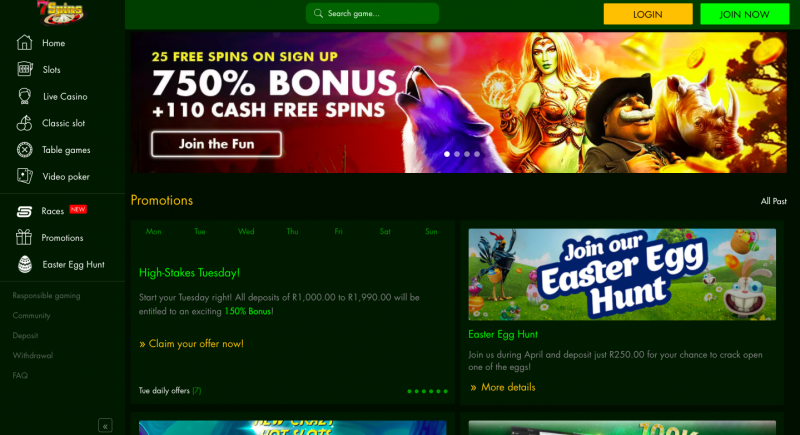The height and width of the screenshot is (435, 800).
Task: Click the Join the Fun banner button
Action: [x=216, y=144]
